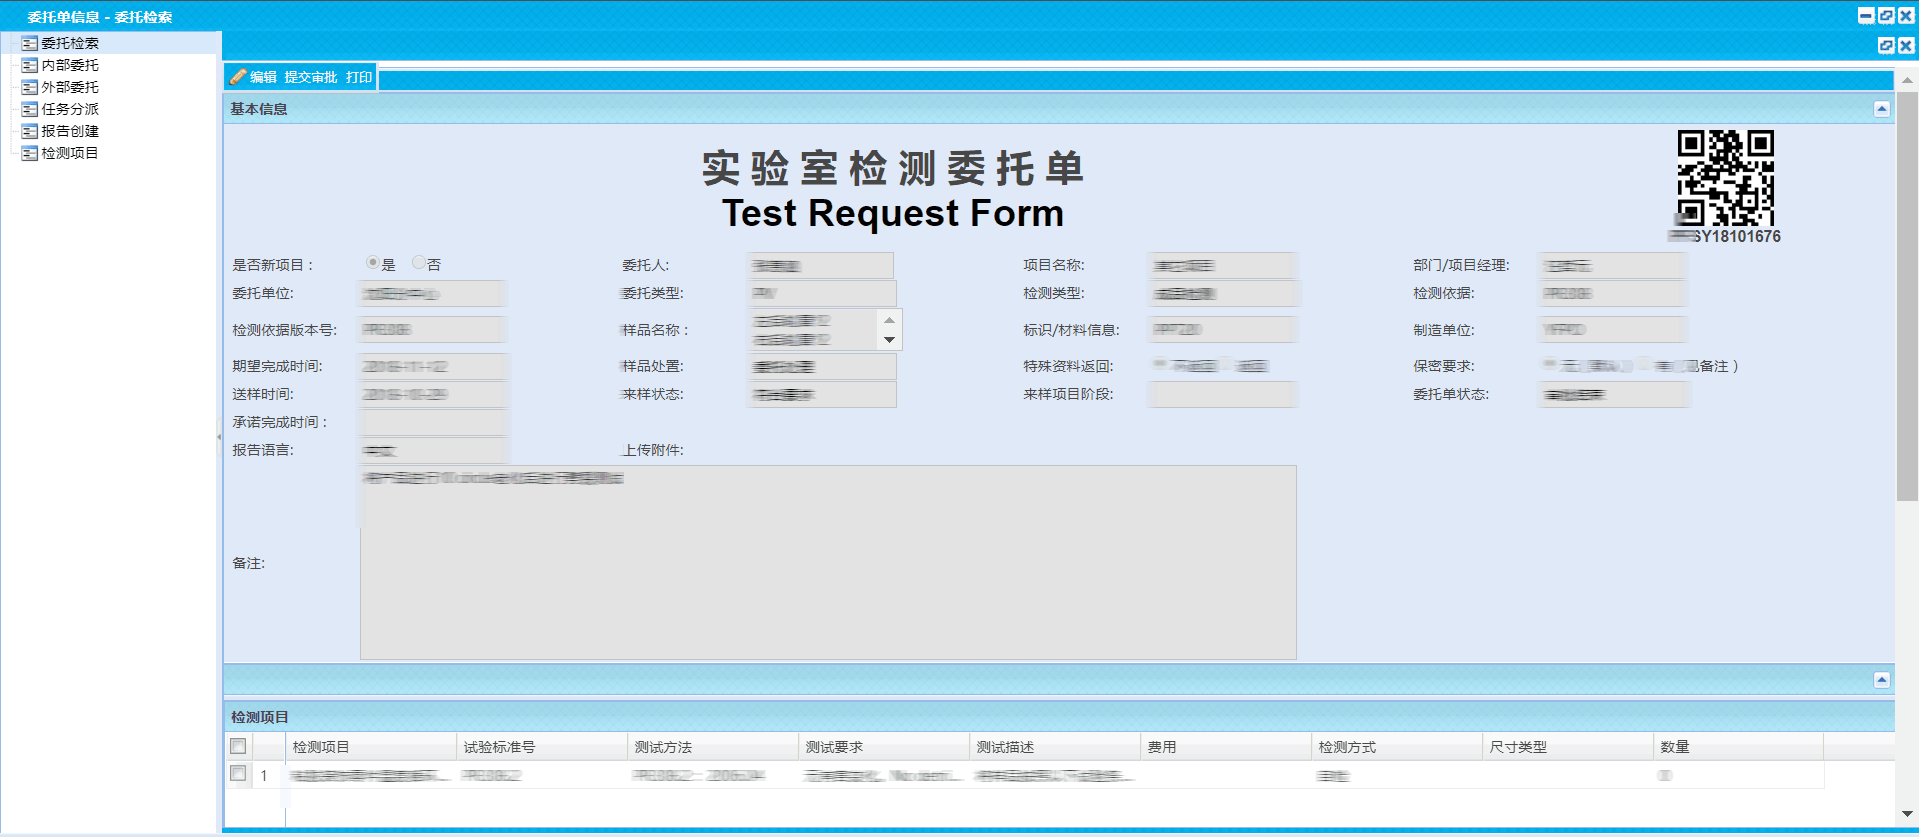Open 内部委托 in the navigation tree
Image resolution: width=1919 pixels, height=837 pixels.
(70, 65)
